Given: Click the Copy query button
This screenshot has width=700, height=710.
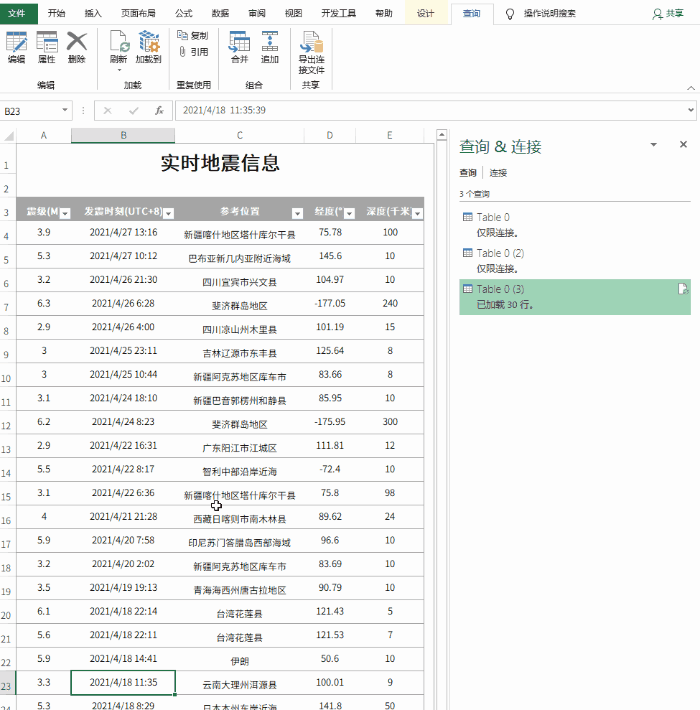Looking at the screenshot, I should click(192, 35).
